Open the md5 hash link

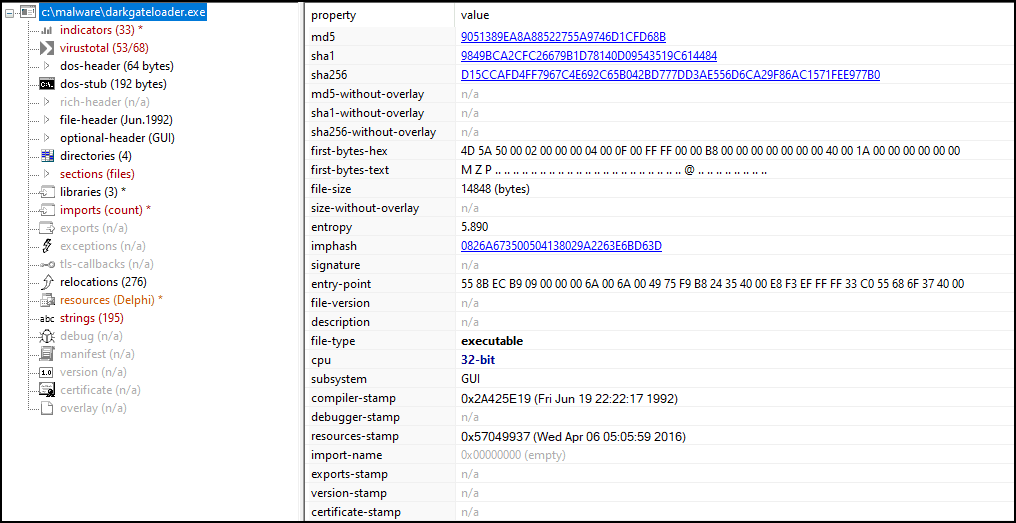point(563,37)
